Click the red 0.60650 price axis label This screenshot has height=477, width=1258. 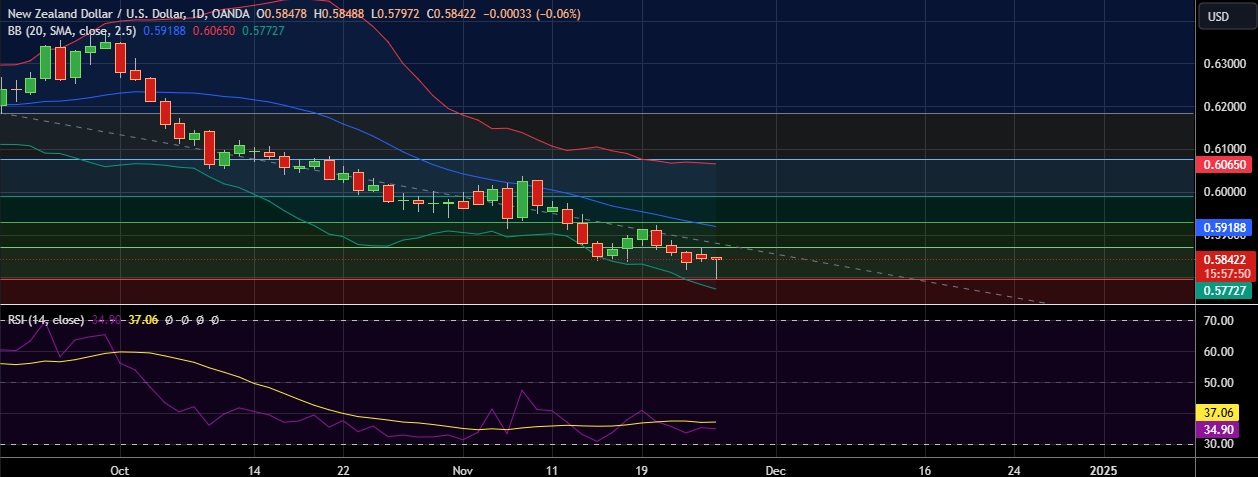tap(1225, 163)
